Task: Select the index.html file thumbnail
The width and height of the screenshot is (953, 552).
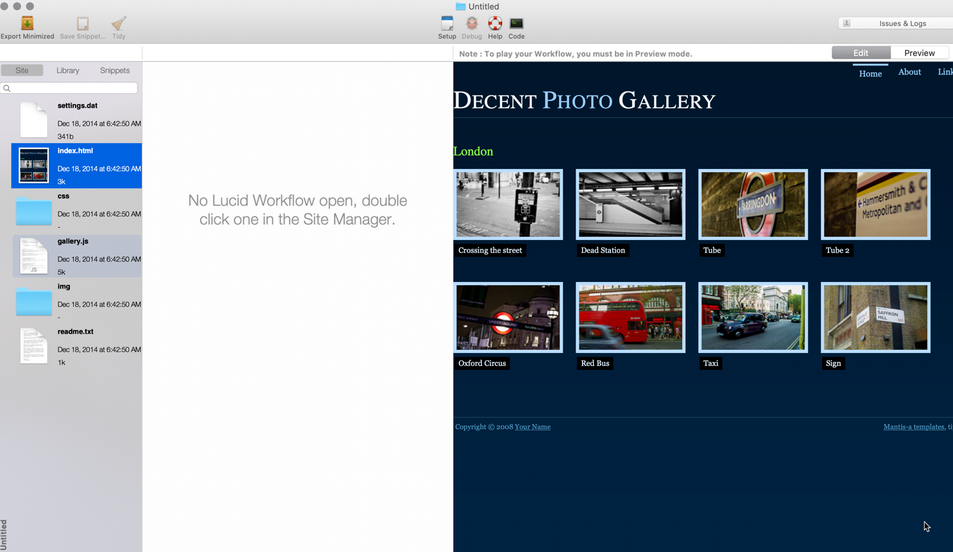Action: coord(33,165)
